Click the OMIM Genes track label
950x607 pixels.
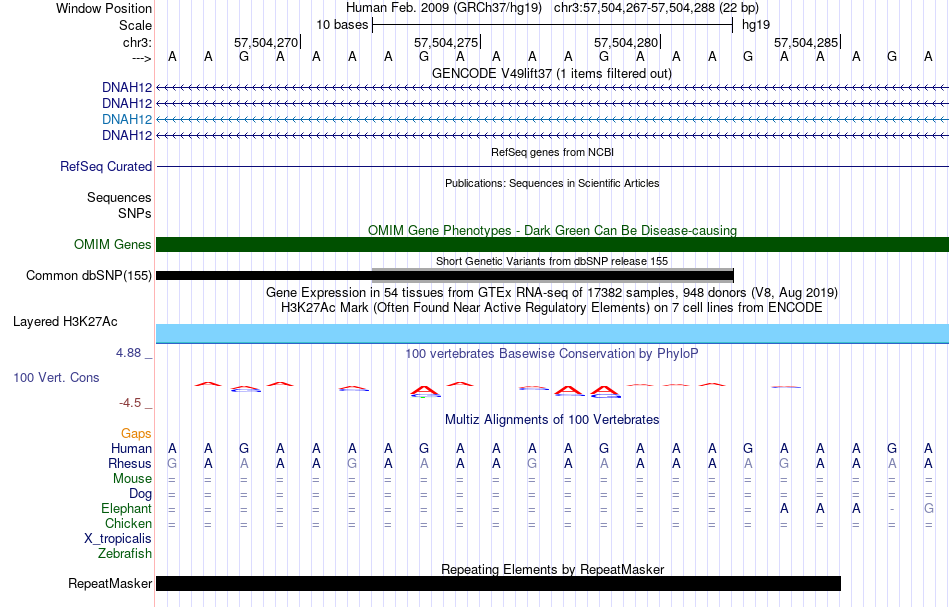click(x=112, y=244)
